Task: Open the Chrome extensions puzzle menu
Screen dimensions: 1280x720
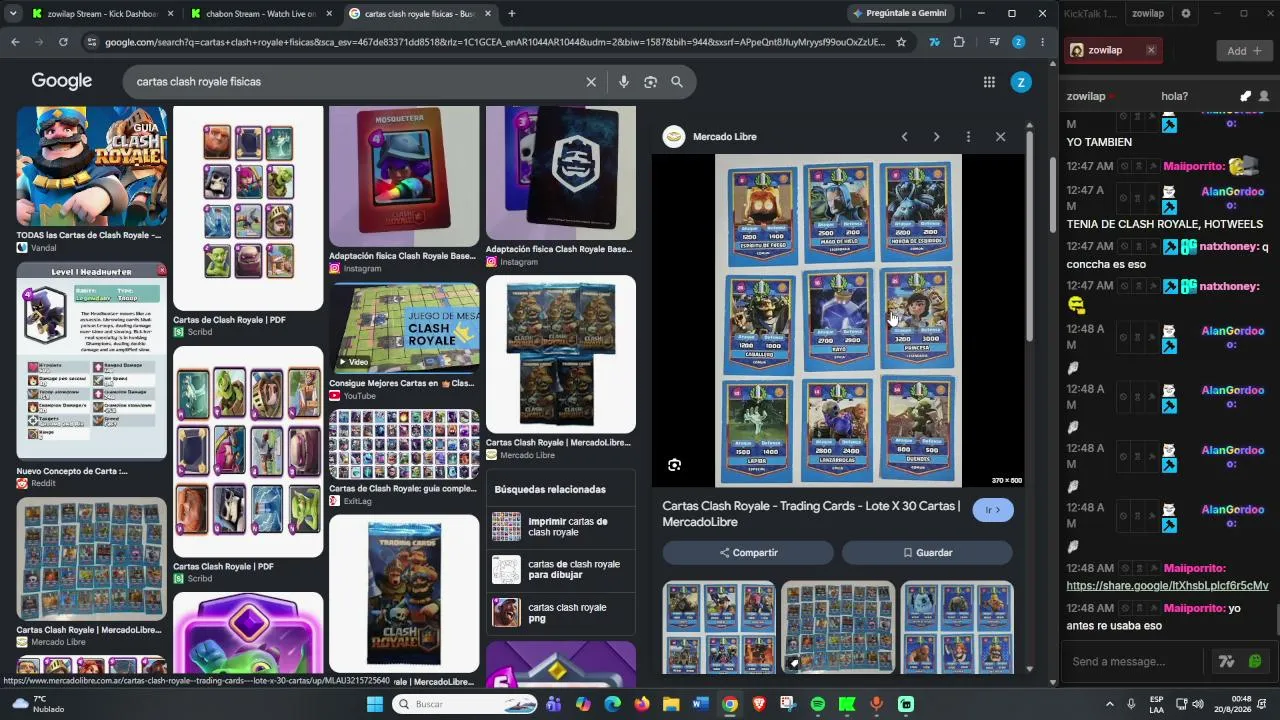Action: (x=959, y=42)
